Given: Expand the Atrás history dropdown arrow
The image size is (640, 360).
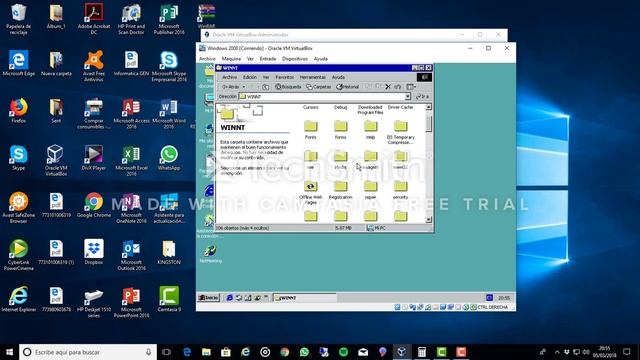Looking at the screenshot, I should click(x=244, y=87).
